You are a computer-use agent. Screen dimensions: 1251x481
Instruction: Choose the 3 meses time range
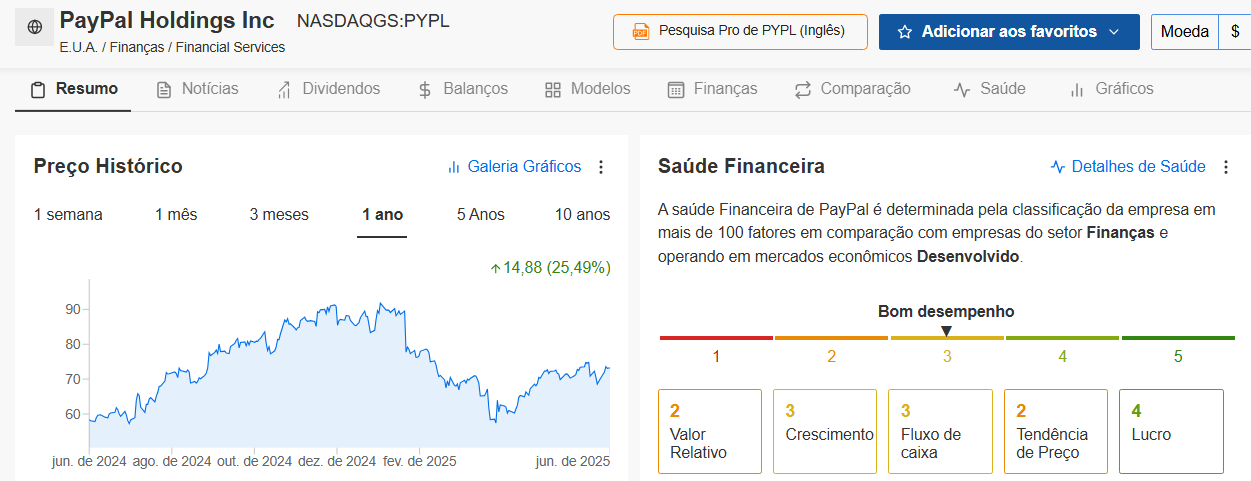coord(279,215)
